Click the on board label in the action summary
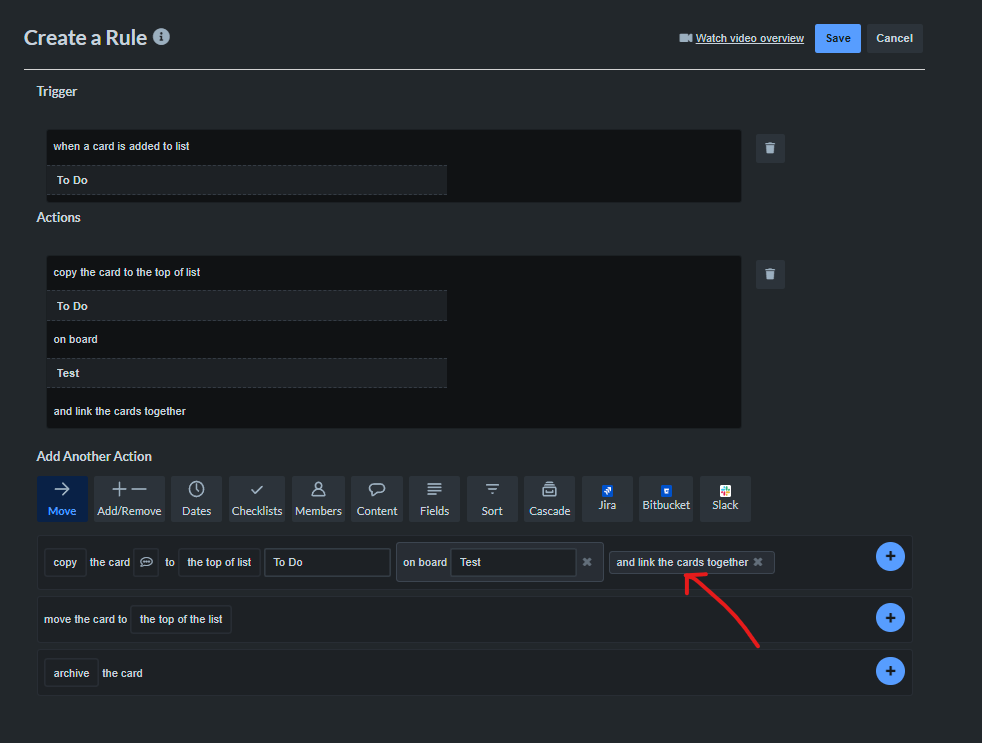Screen dimensions: 982x743 75,339
